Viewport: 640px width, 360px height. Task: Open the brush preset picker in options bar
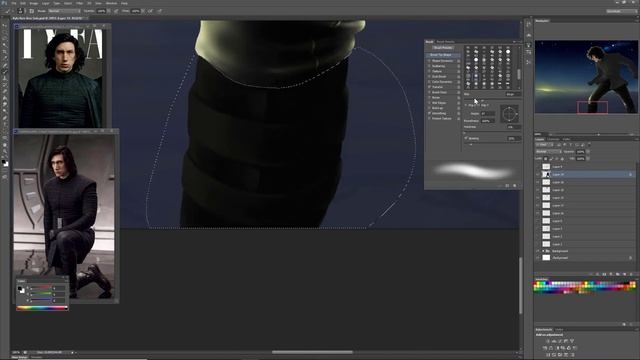pos(20,11)
